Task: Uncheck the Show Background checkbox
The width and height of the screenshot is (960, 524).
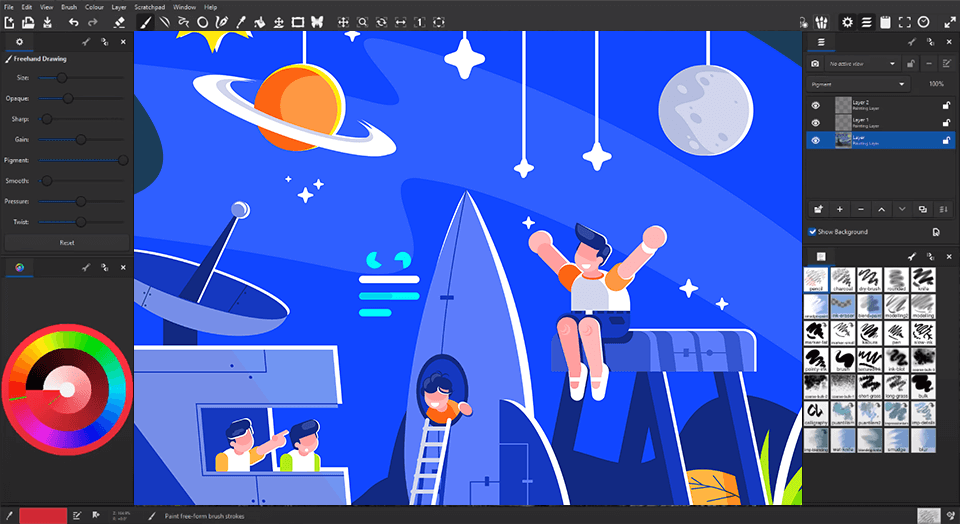Action: click(x=812, y=232)
